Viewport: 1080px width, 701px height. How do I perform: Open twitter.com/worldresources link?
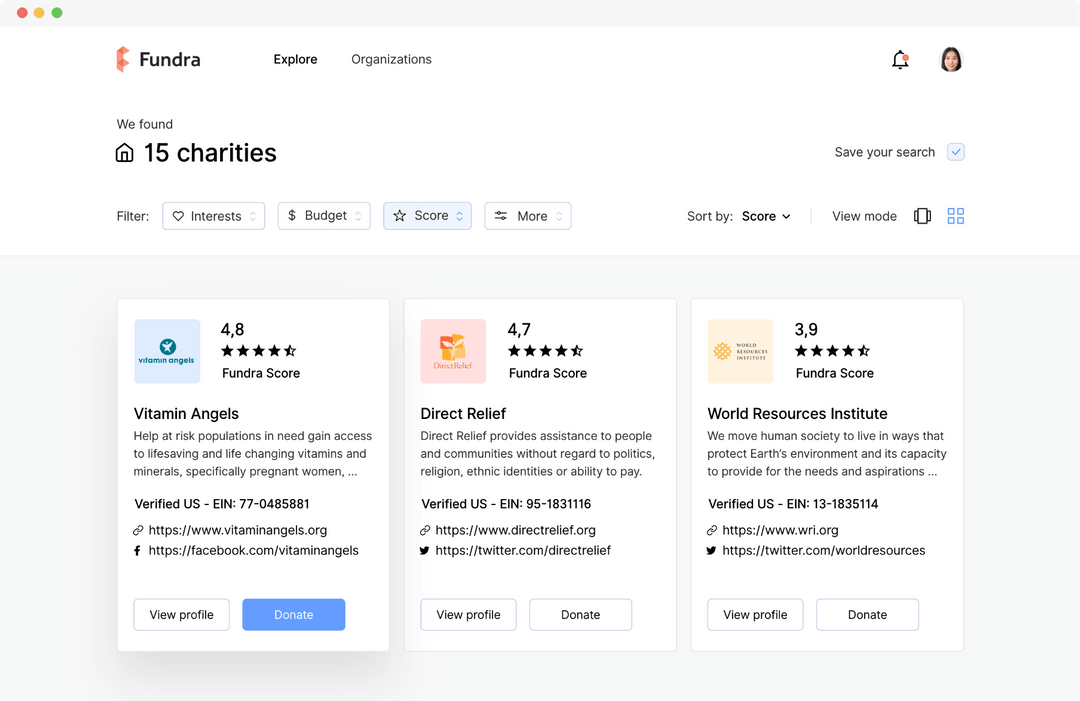[824, 550]
